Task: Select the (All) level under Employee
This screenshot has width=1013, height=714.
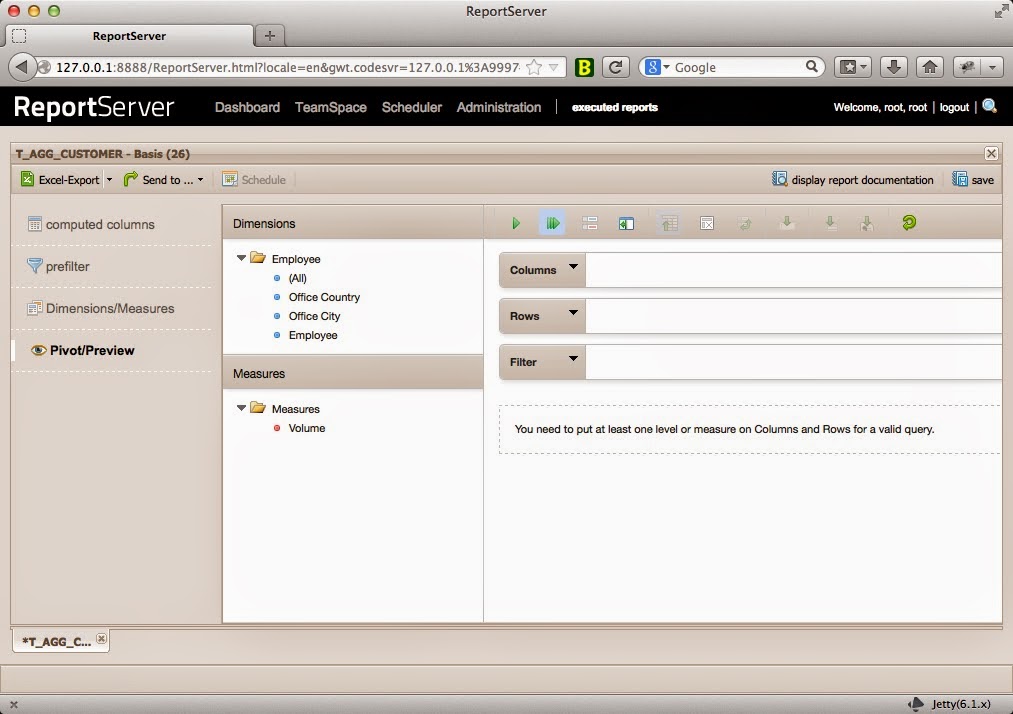Action: [x=297, y=278]
